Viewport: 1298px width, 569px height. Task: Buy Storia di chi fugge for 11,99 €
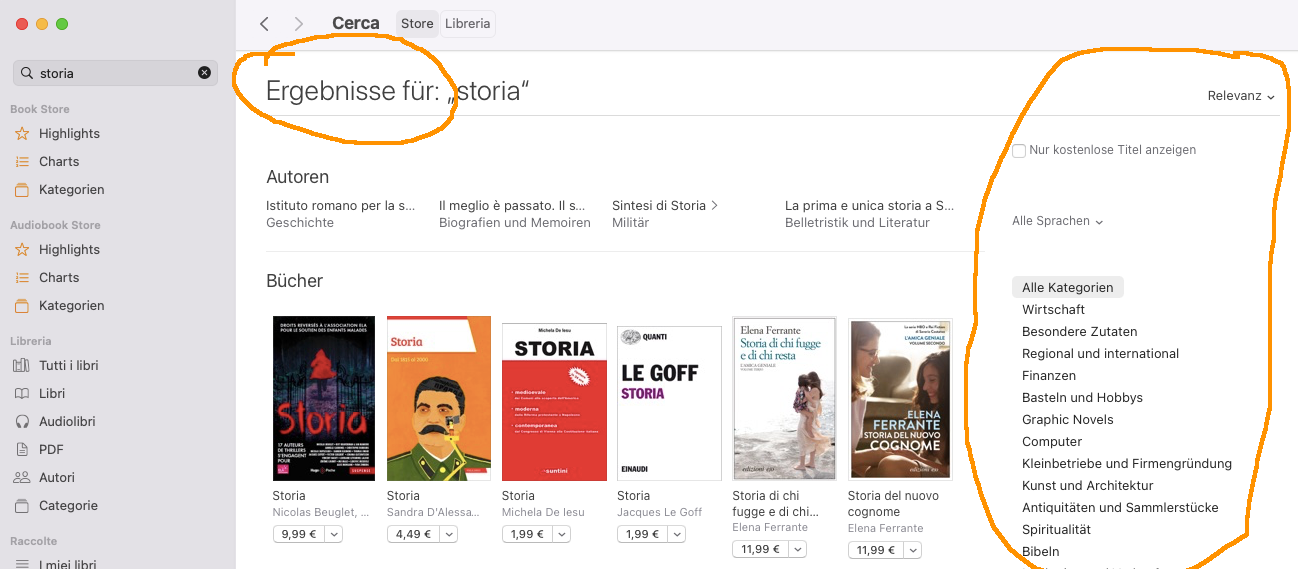(x=761, y=549)
